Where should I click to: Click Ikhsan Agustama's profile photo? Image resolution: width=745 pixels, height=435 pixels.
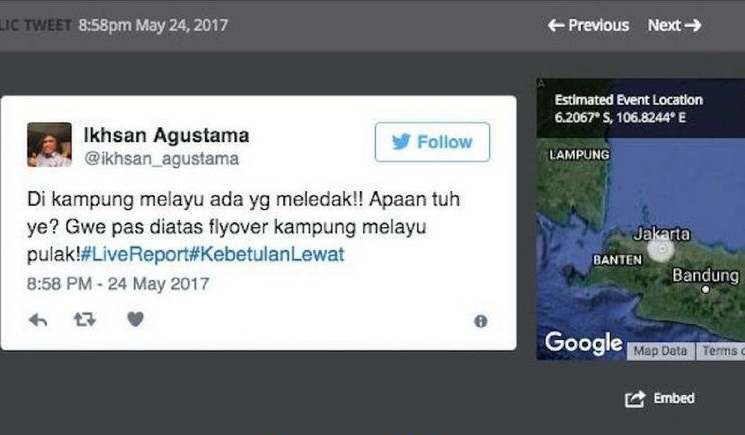pos(49,145)
